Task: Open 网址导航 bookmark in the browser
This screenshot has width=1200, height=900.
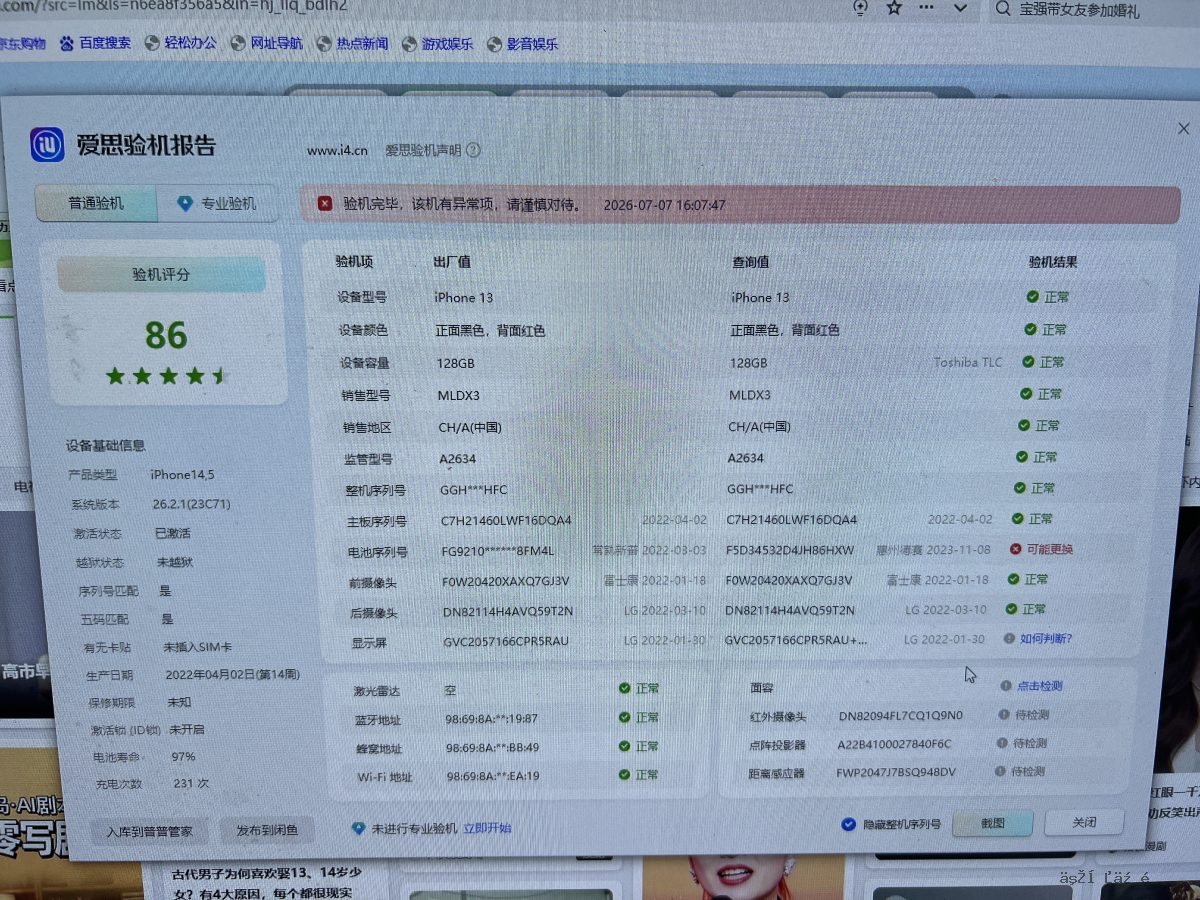Action: click(267, 44)
